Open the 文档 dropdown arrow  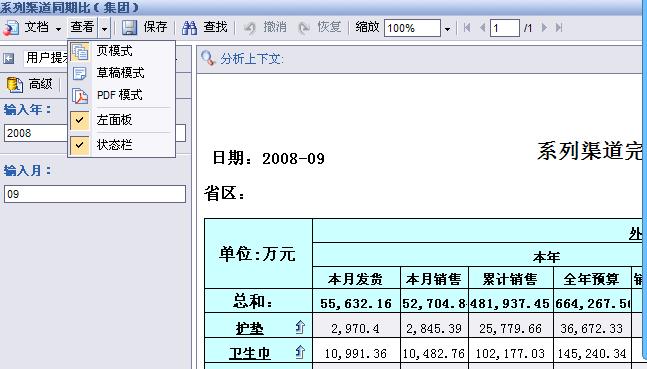coord(58,28)
